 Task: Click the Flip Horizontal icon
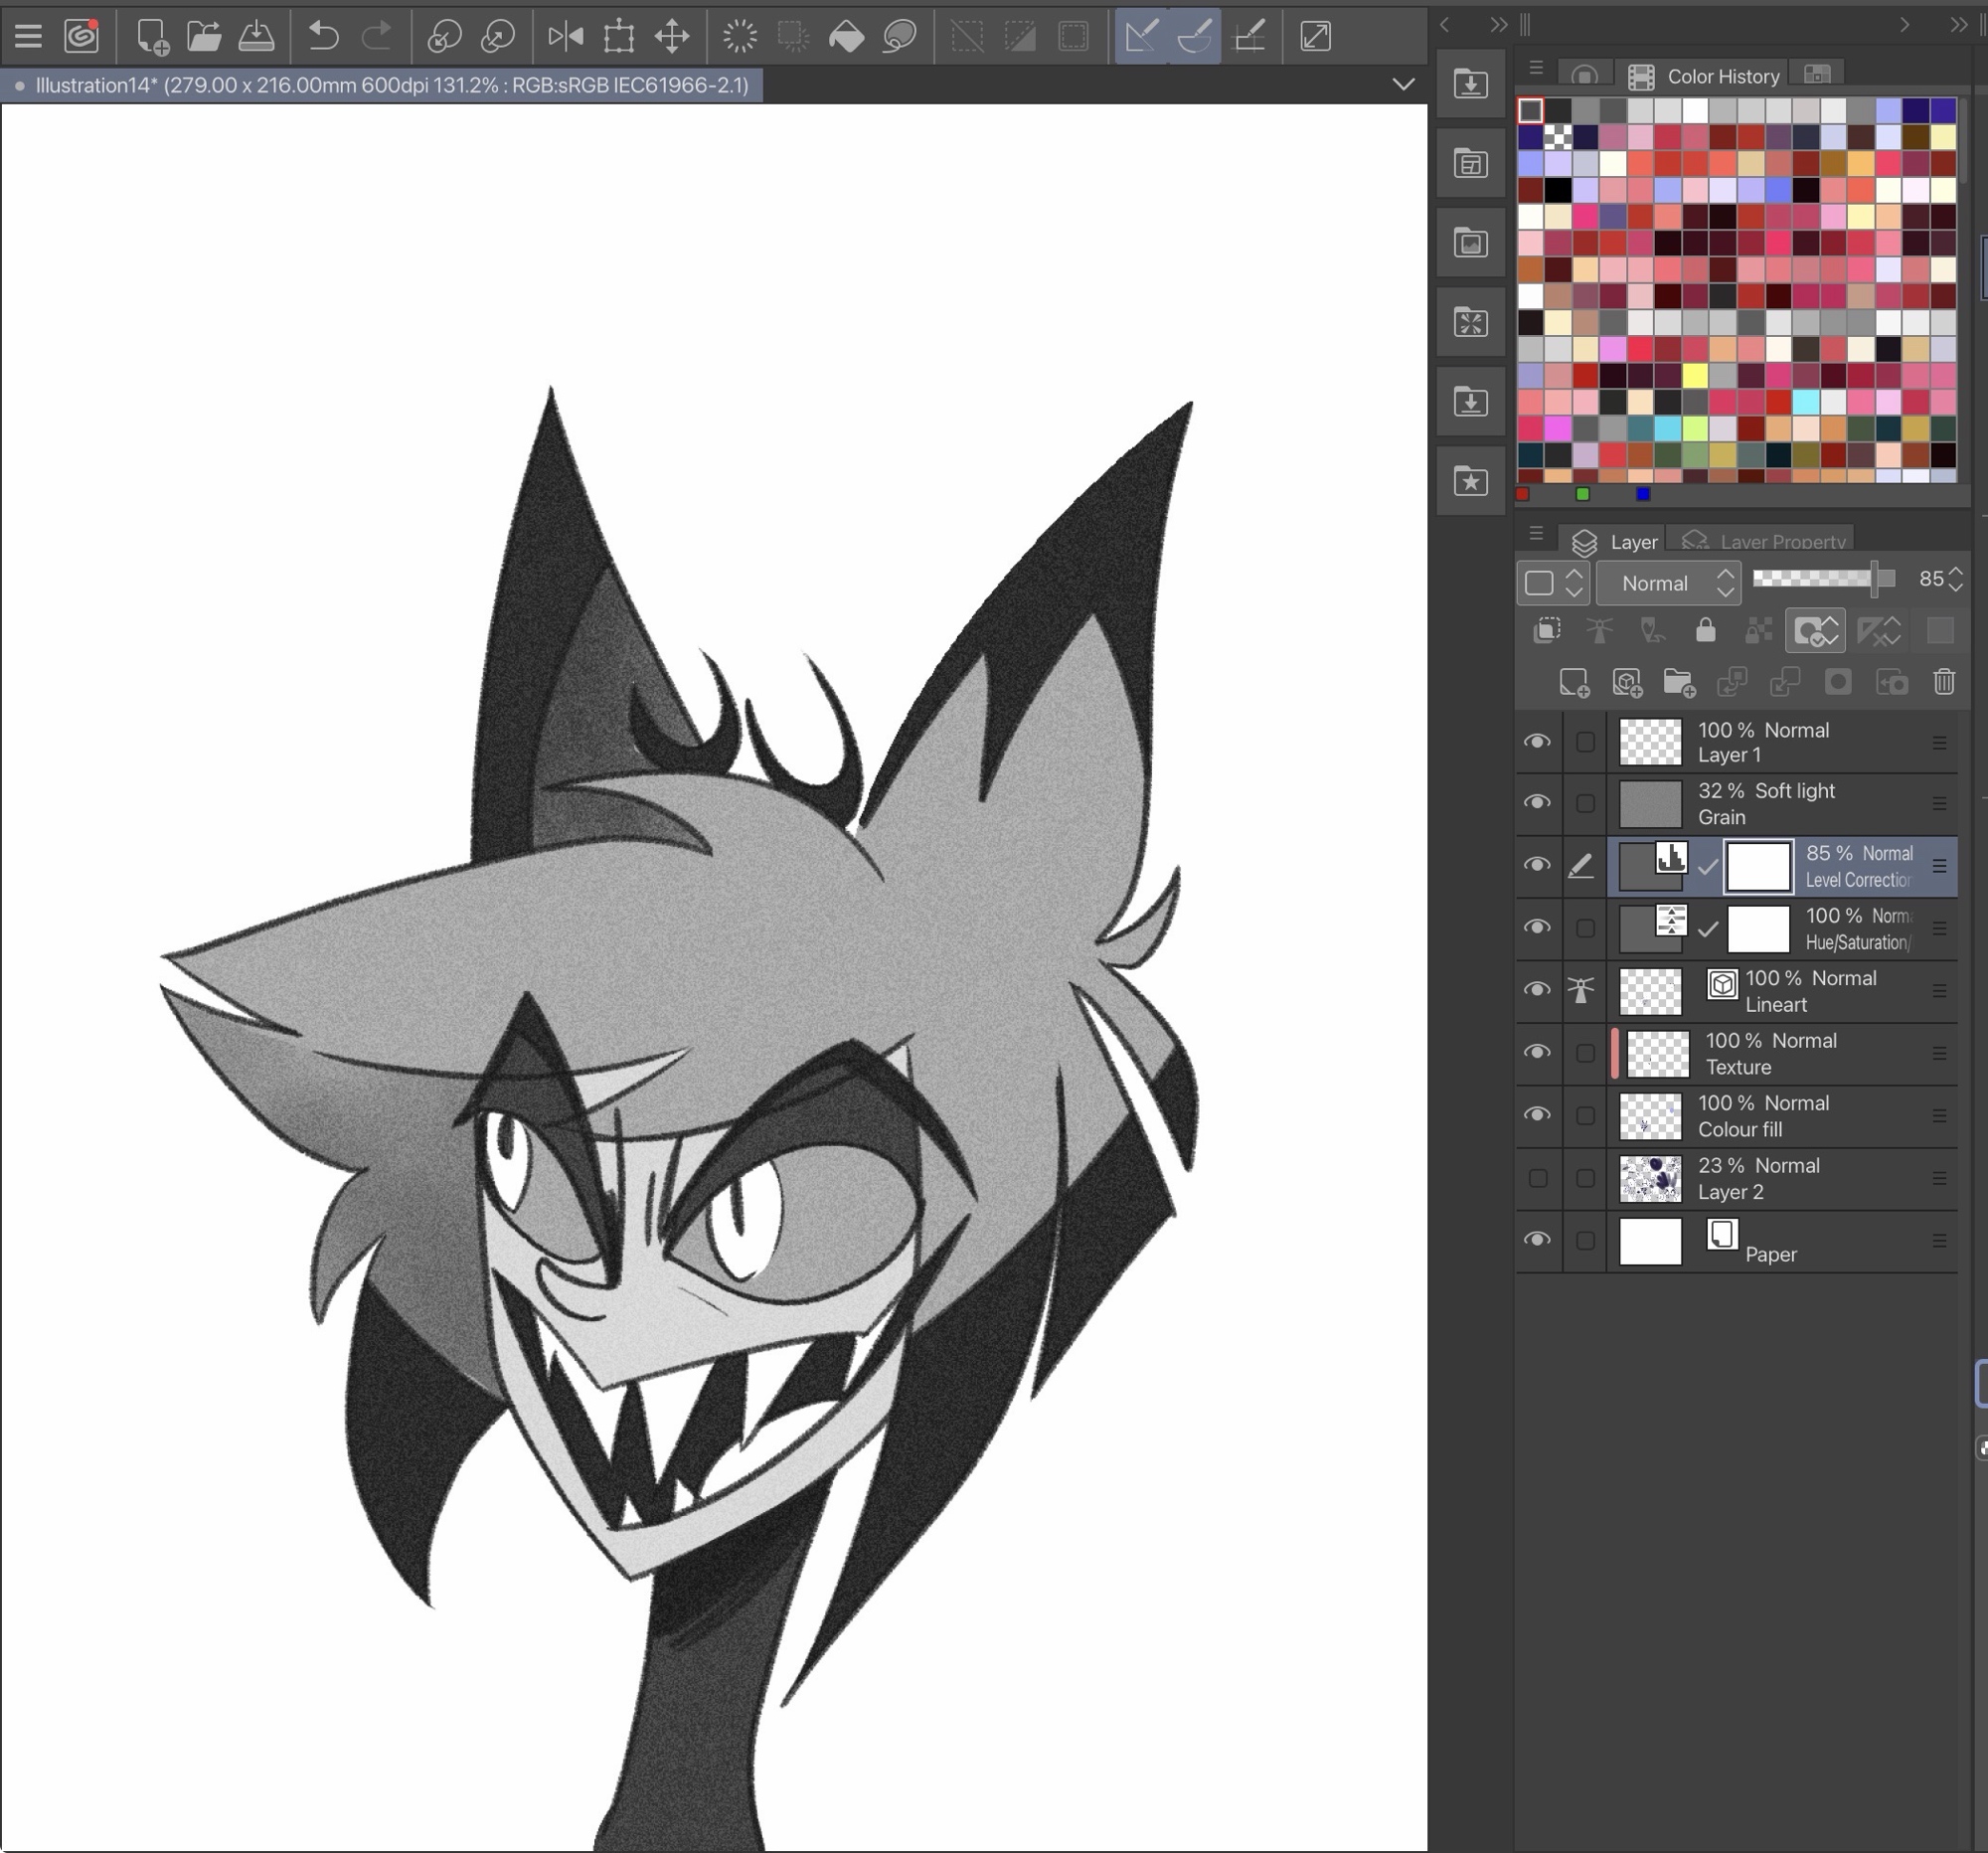tap(566, 37)
